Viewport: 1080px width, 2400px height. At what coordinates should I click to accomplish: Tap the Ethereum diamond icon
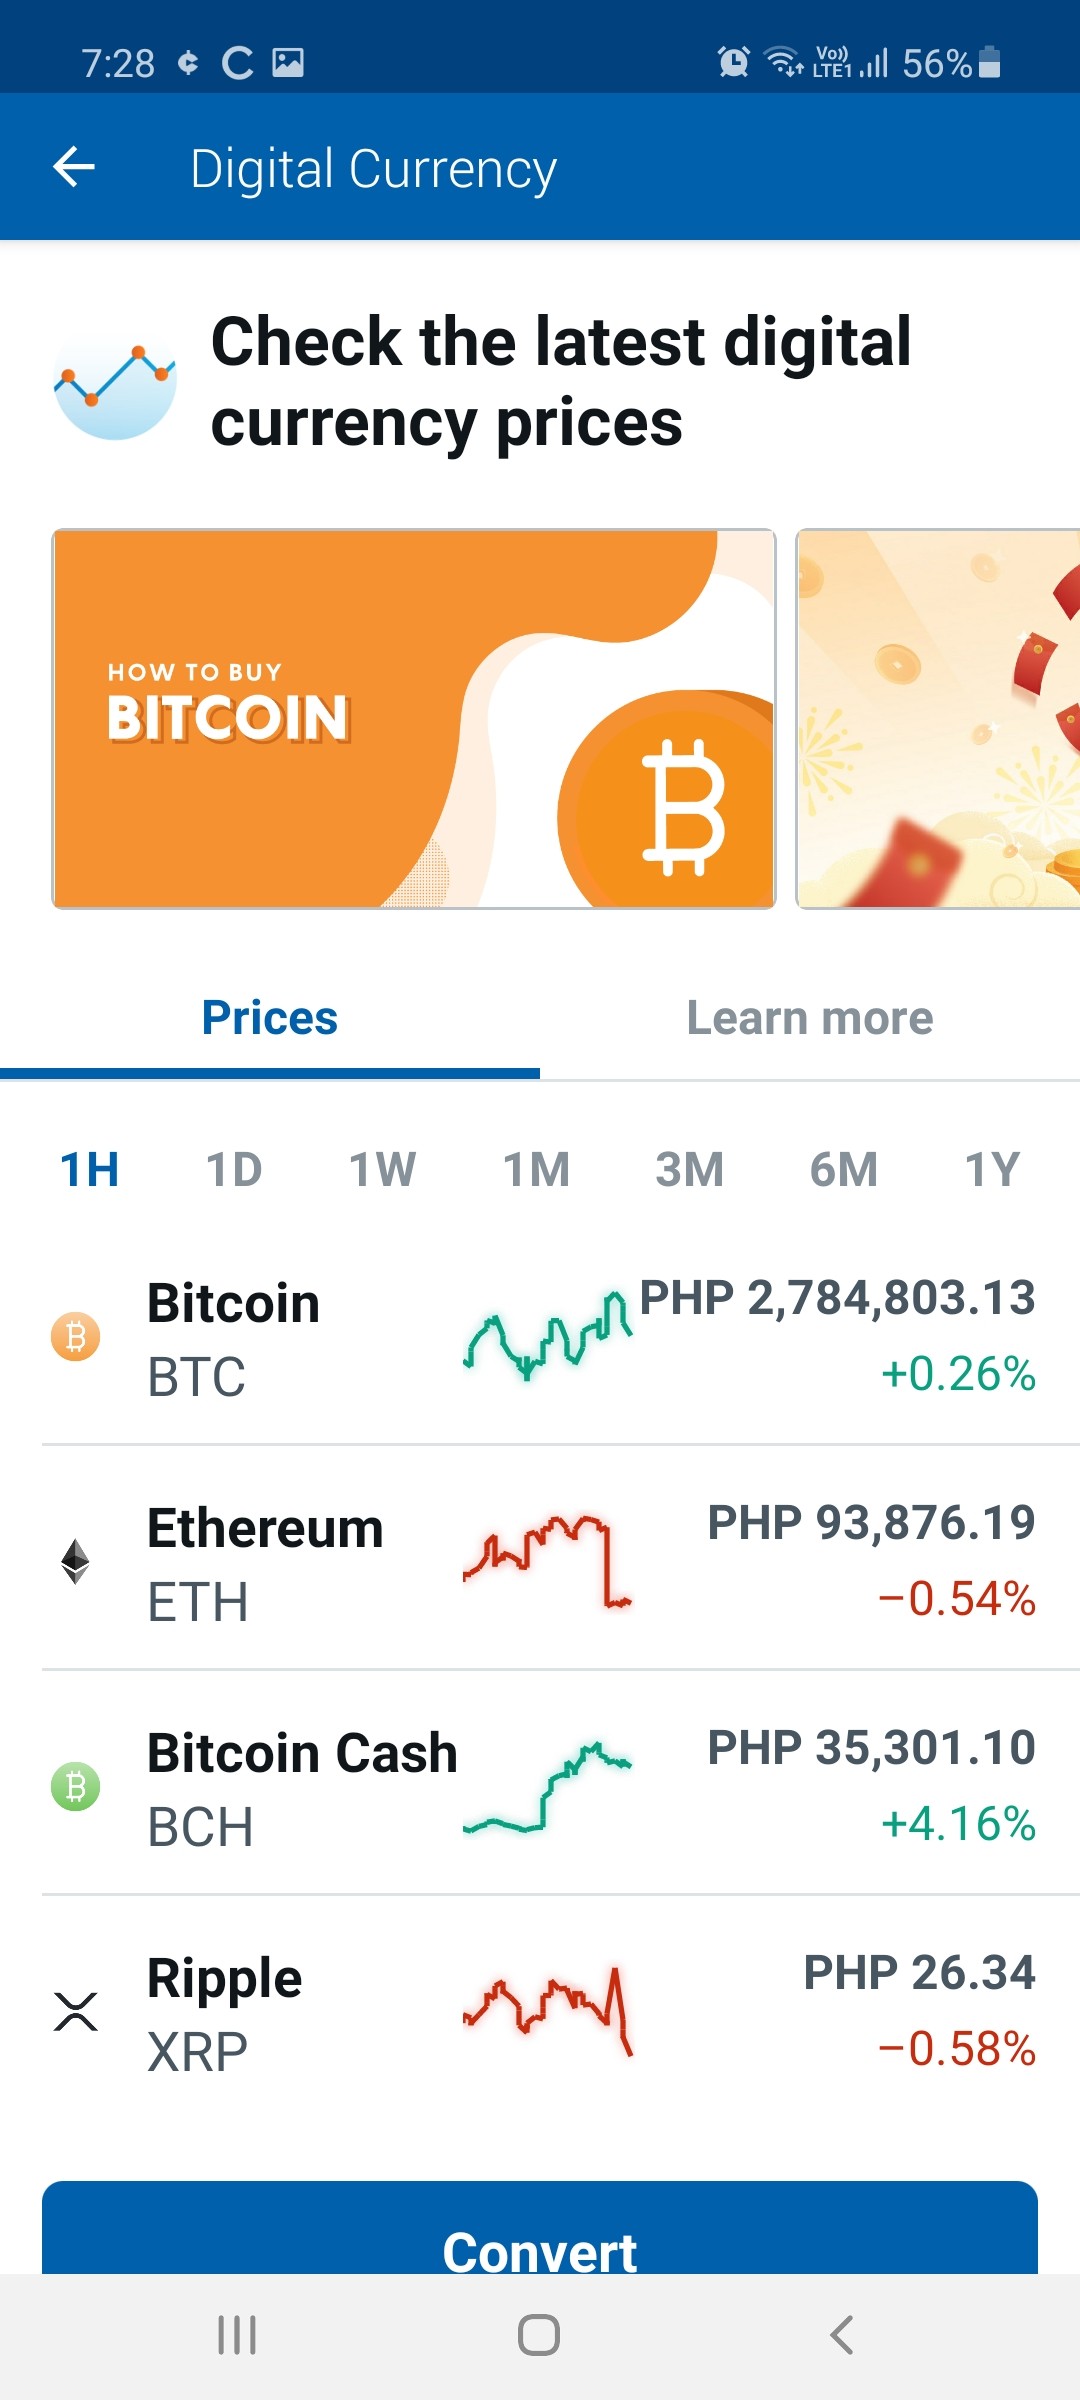[x=76, y=1561]
